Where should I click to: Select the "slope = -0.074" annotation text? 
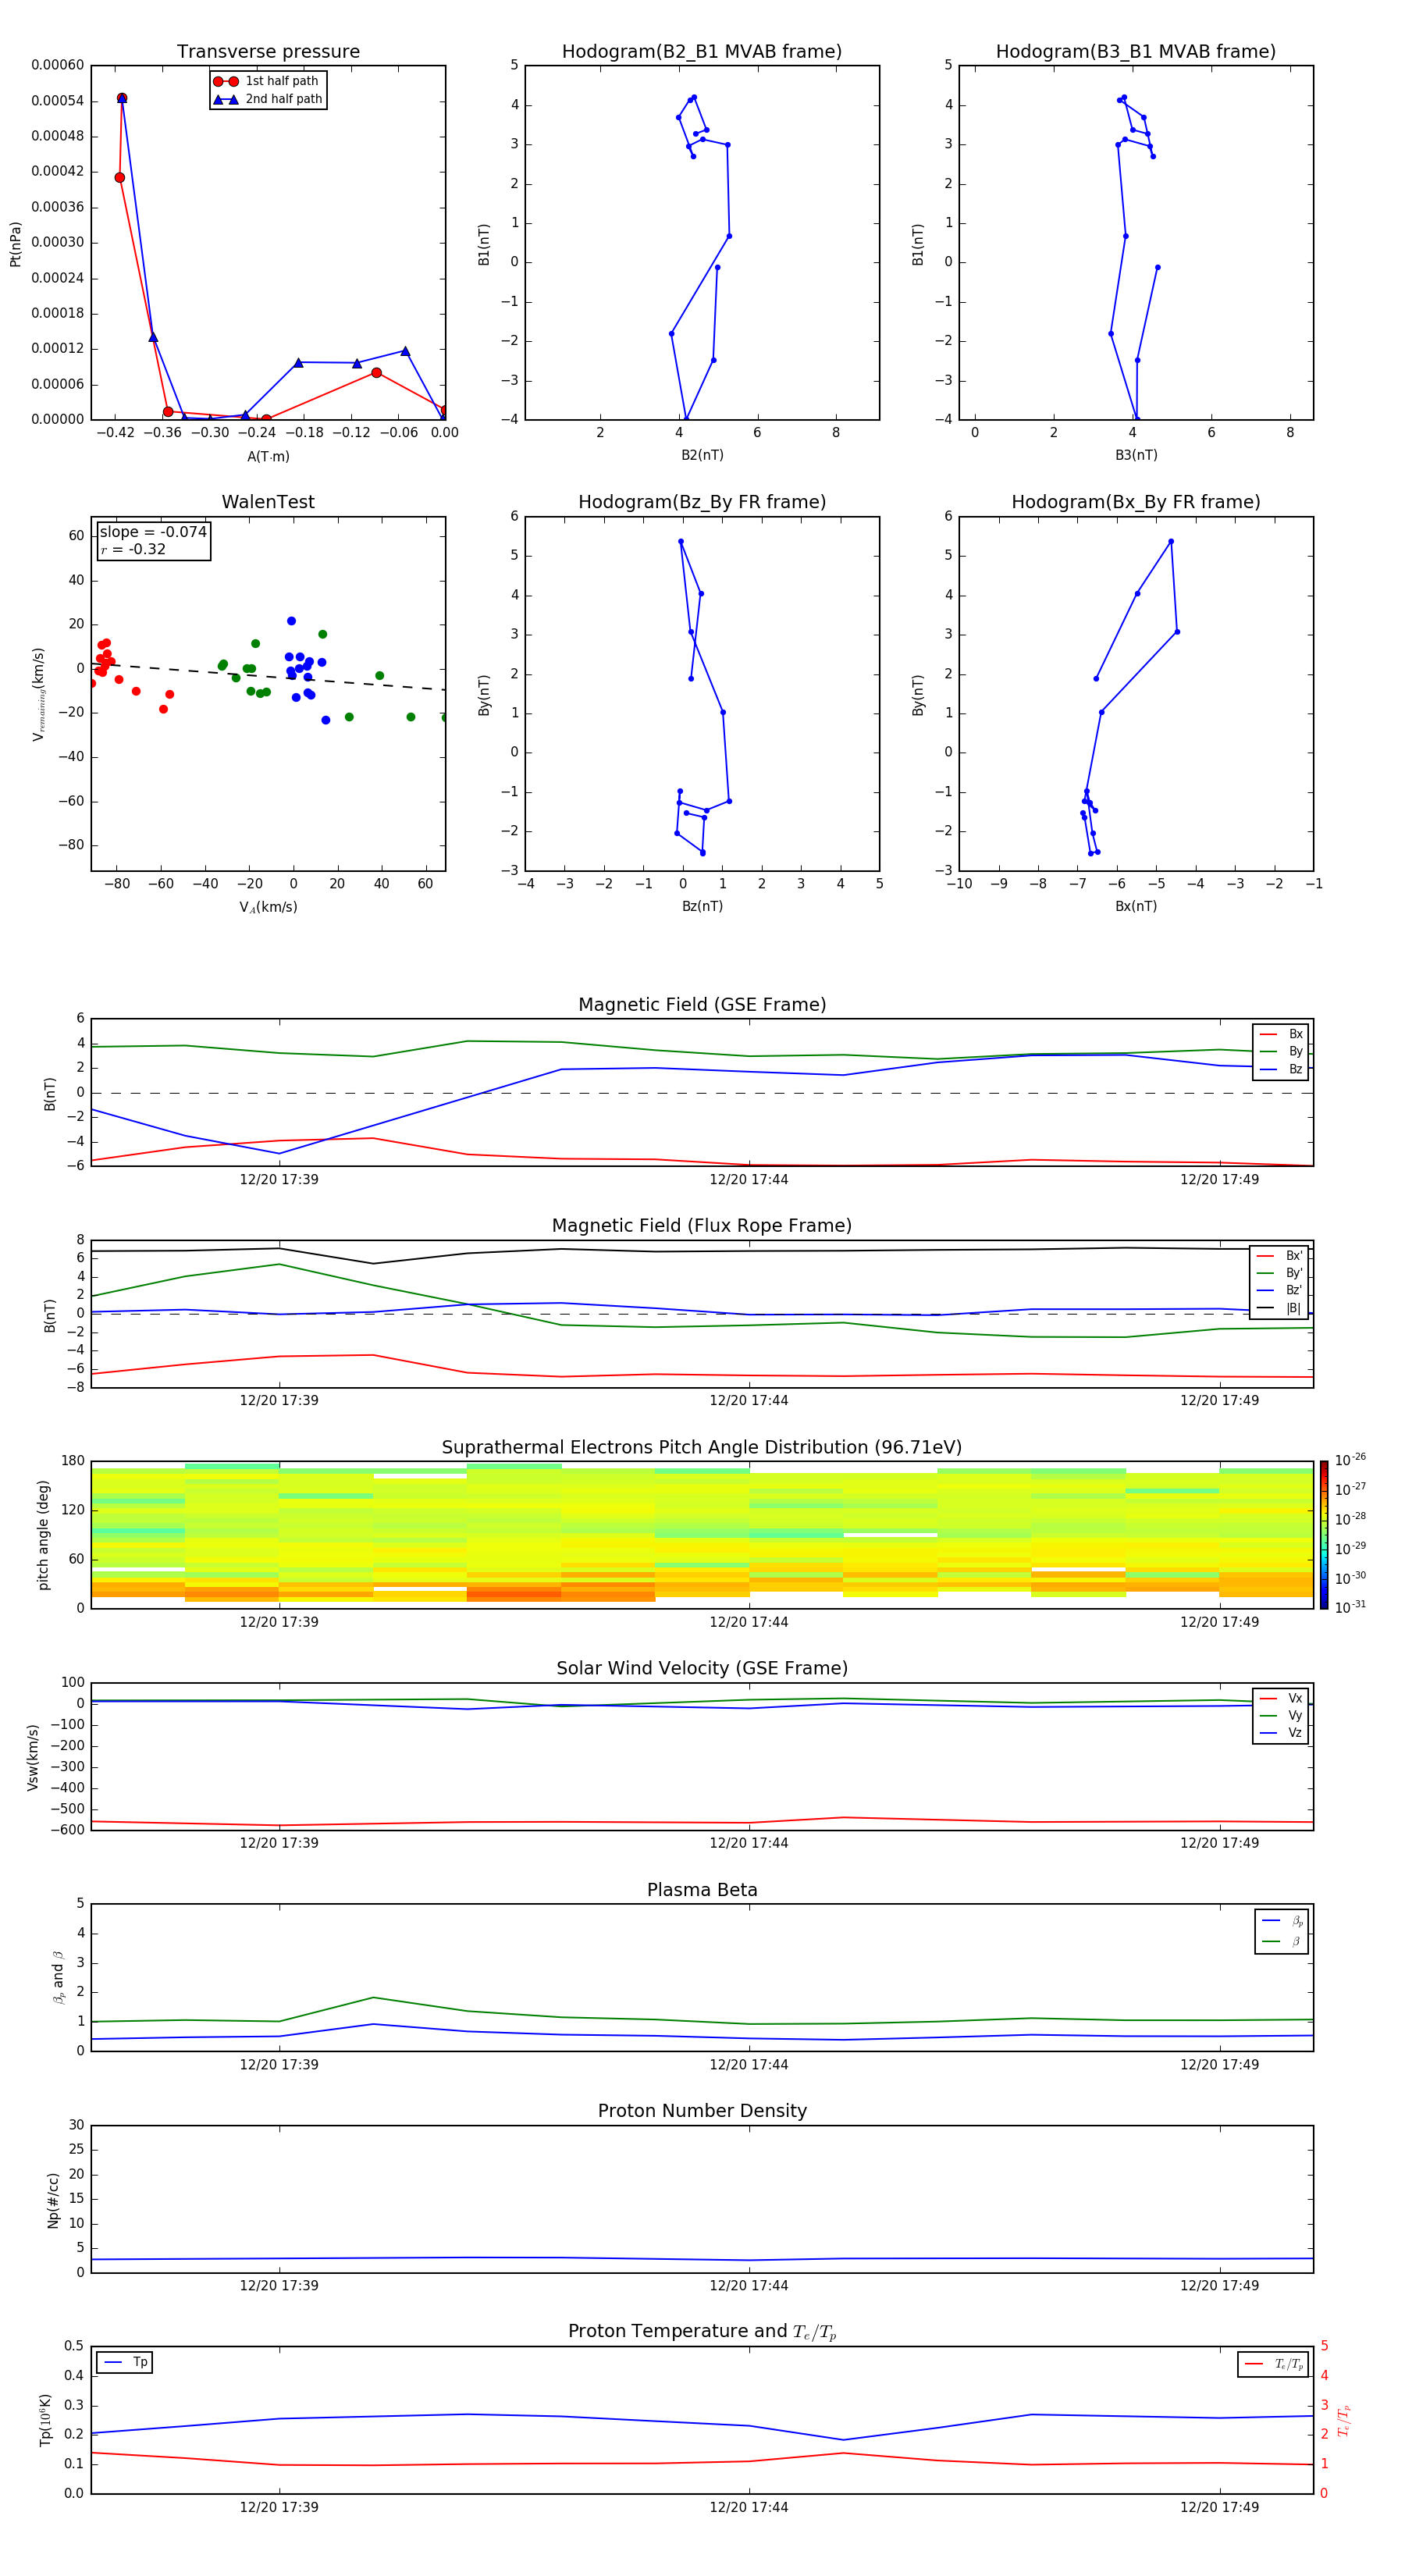coord(153,532)
